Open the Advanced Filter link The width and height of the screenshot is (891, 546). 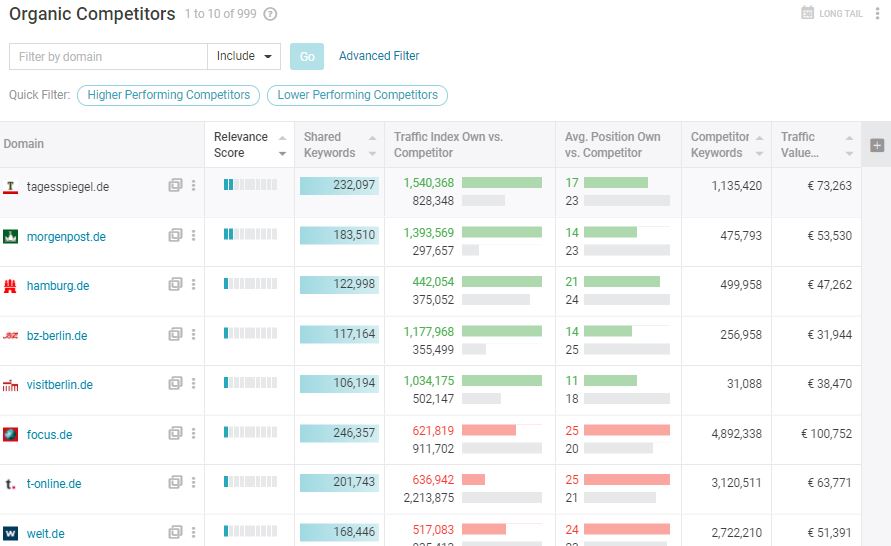click(x=379, y=56)
